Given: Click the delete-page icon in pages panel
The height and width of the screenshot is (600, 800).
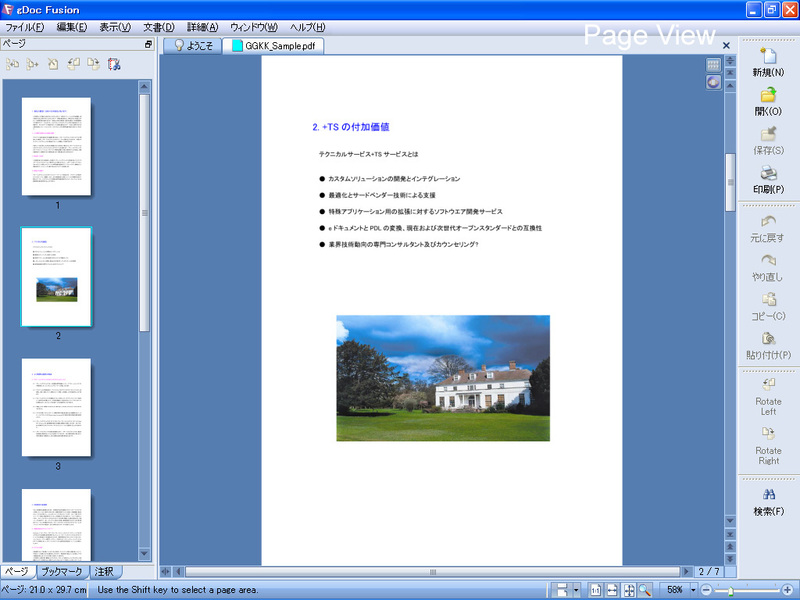Looking at the screenshot, I should coord(53,64).
